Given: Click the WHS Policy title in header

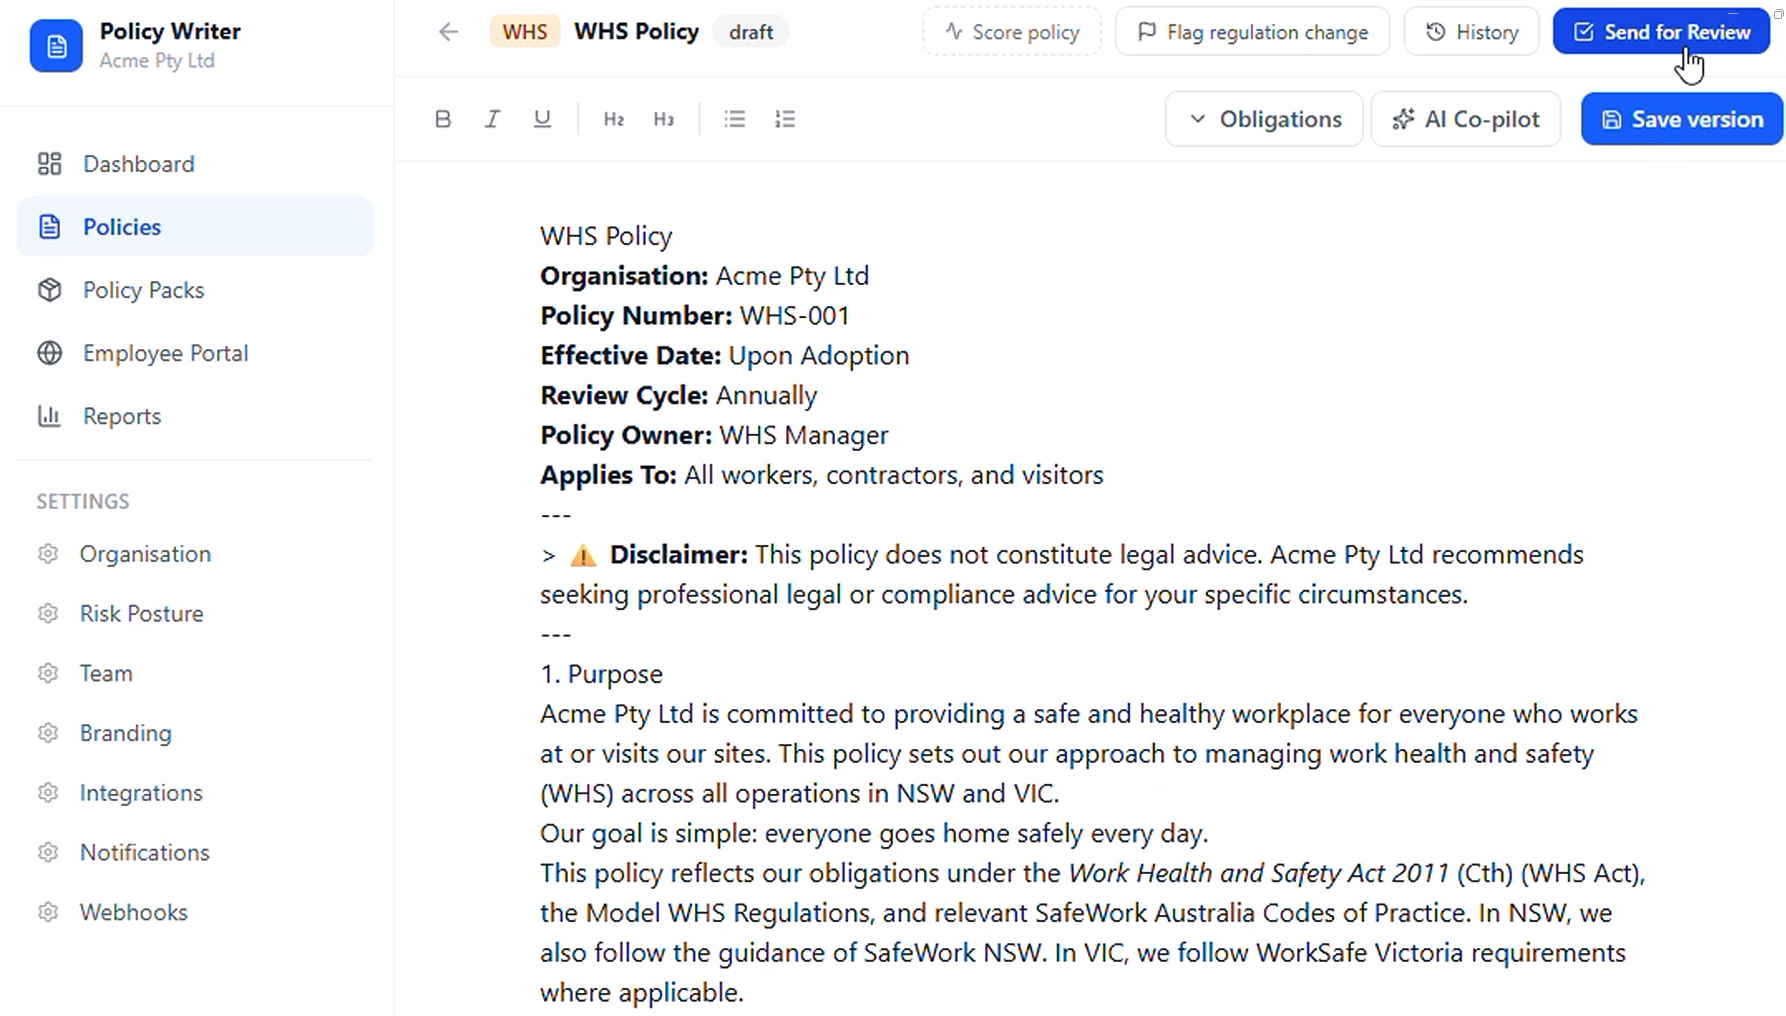Looking at the screenshot, I should point(636,32).
